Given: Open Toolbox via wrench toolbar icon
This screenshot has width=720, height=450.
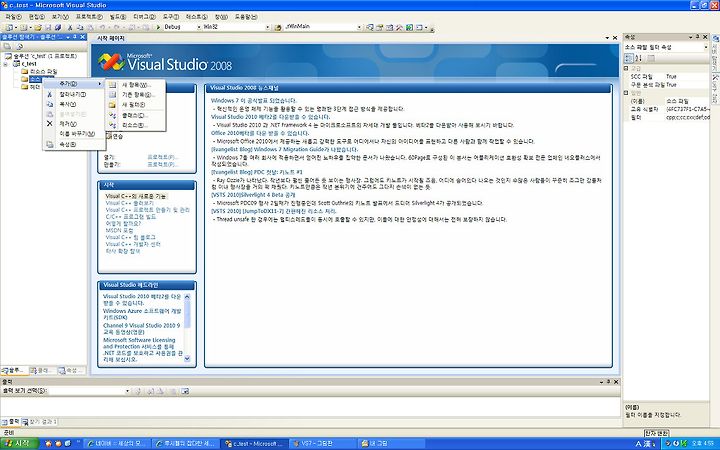Looking at the screenshot, I should 399,28.
